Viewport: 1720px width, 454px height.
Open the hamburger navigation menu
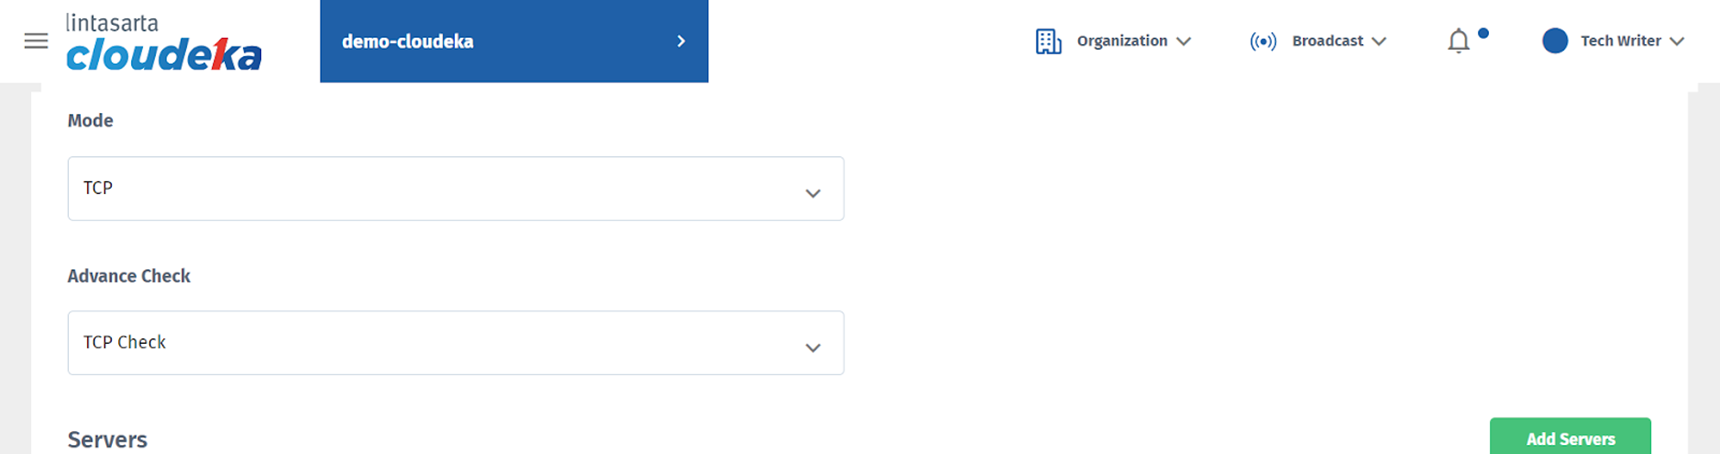click(36, 41)
